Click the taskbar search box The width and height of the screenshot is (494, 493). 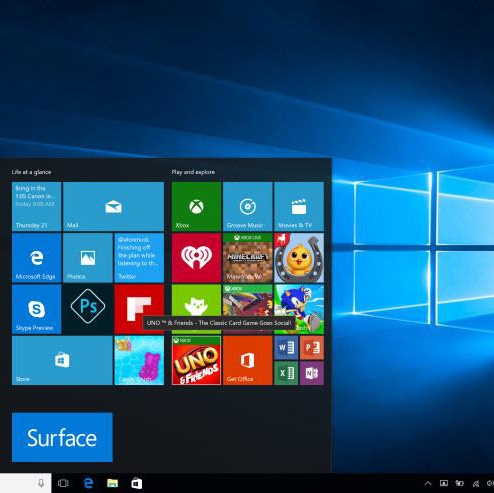point(26,483)
